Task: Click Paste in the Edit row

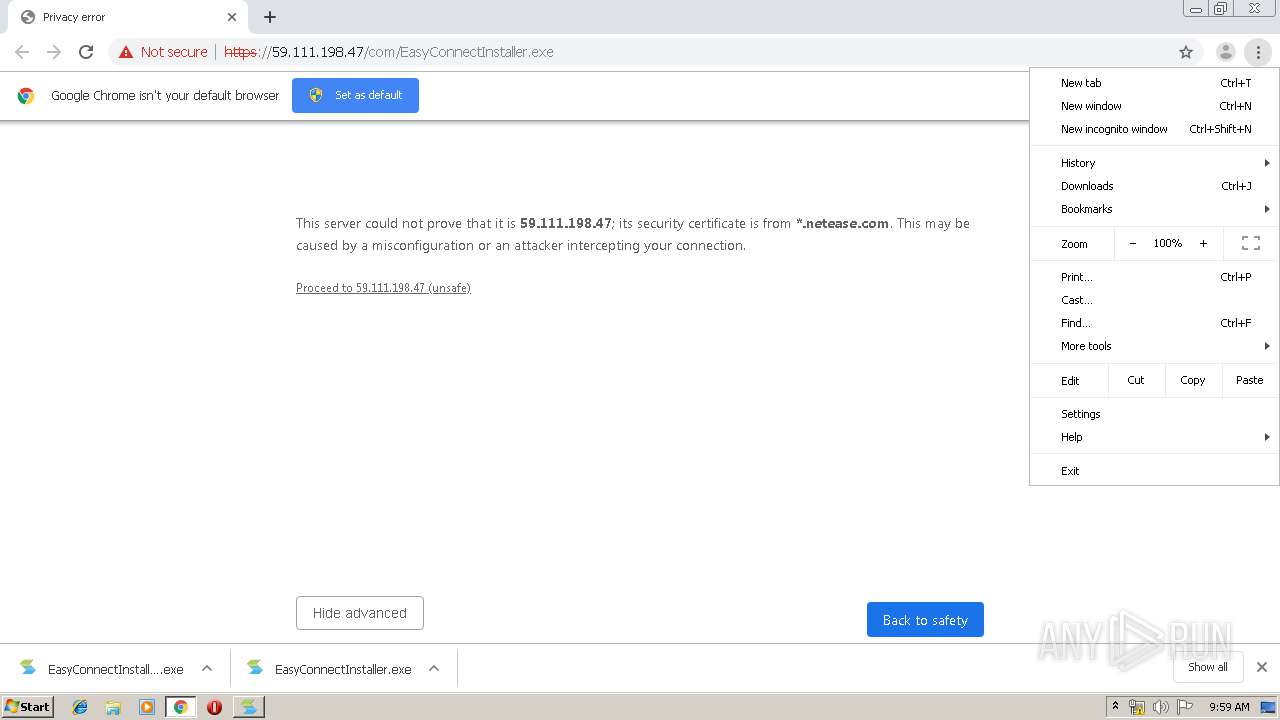Action: (1249, 380)
